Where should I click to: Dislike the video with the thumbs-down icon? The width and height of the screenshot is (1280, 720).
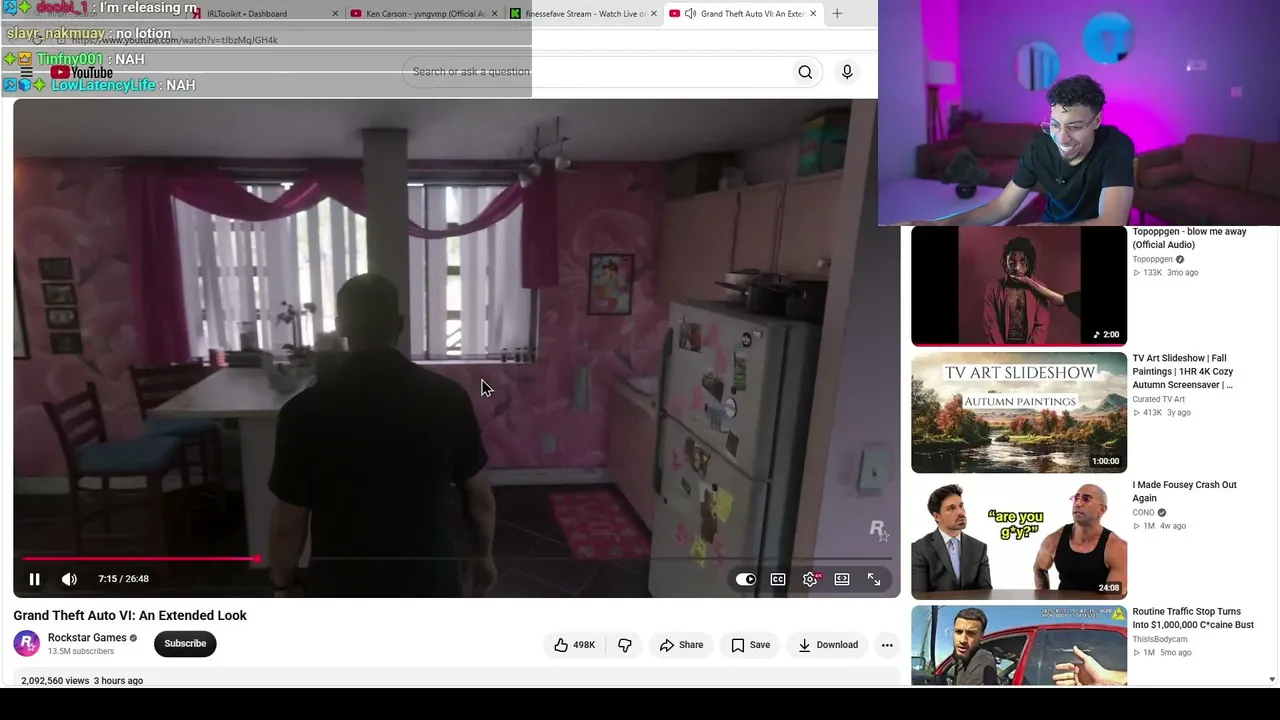click(625, 645)
